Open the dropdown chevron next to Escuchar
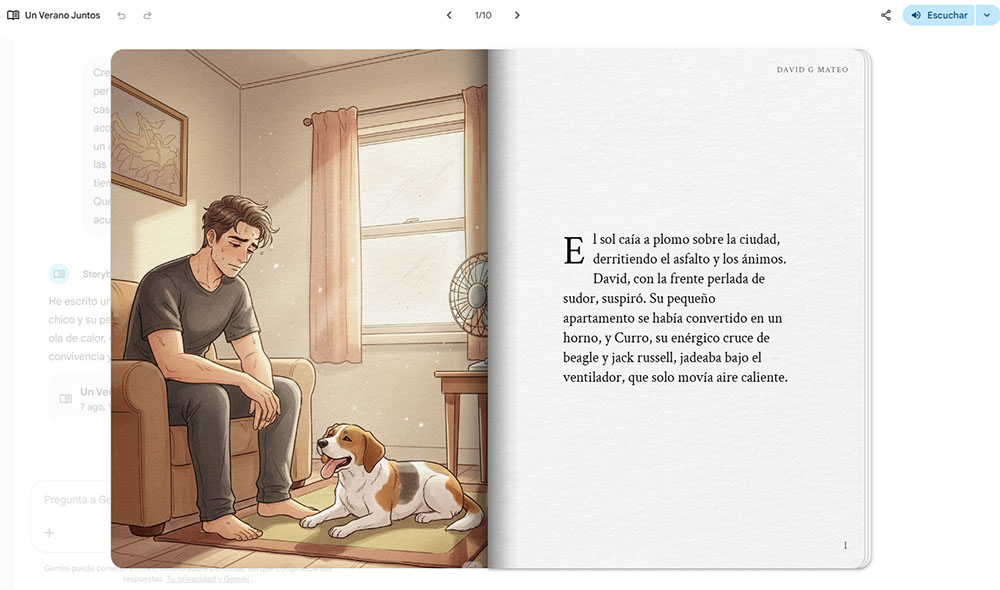The width and height of the screenshot is (1000, 590). point(985,15)
